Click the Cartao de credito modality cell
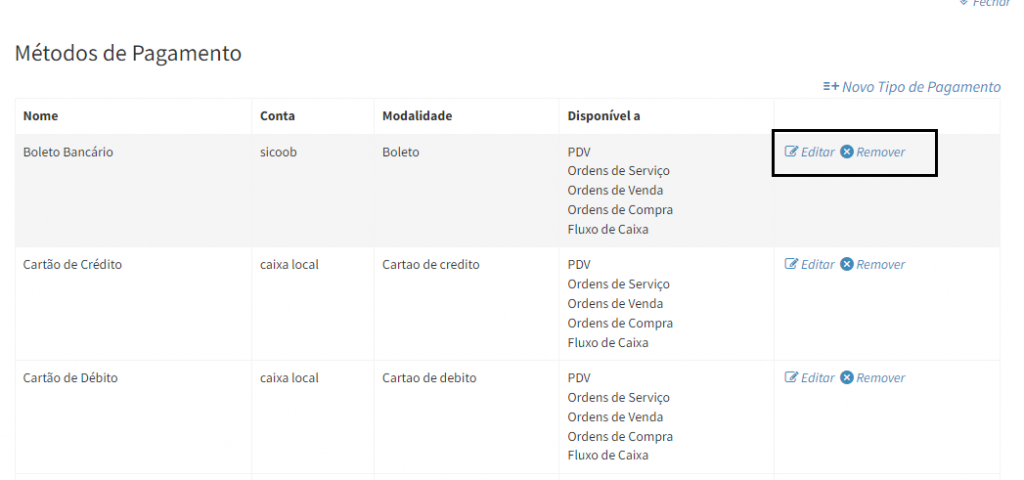The image size is (1024, 480). (431, 265)
